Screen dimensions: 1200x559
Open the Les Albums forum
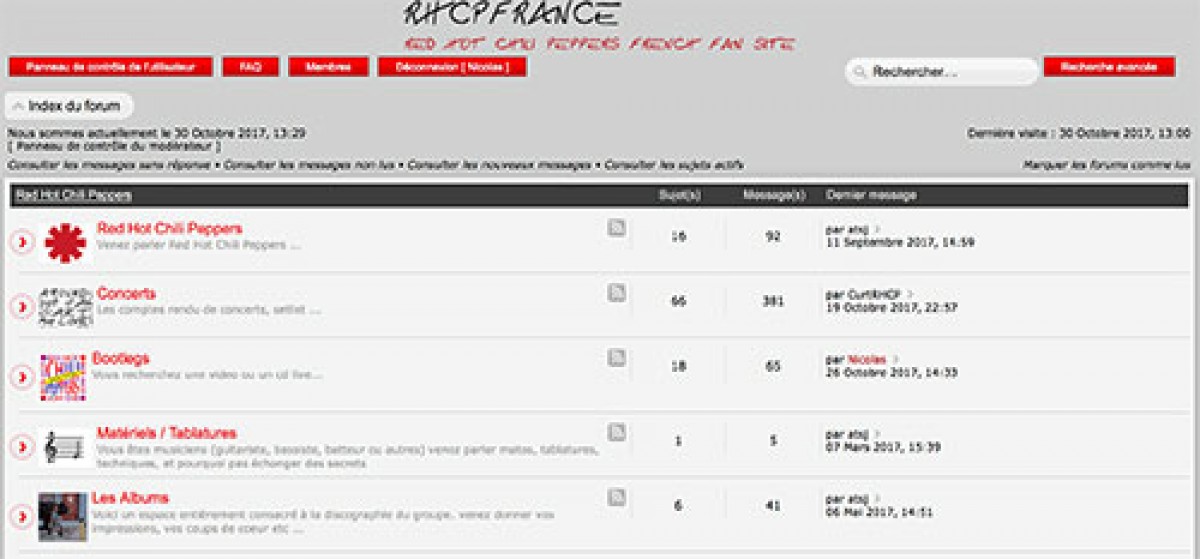click(130, 498)
